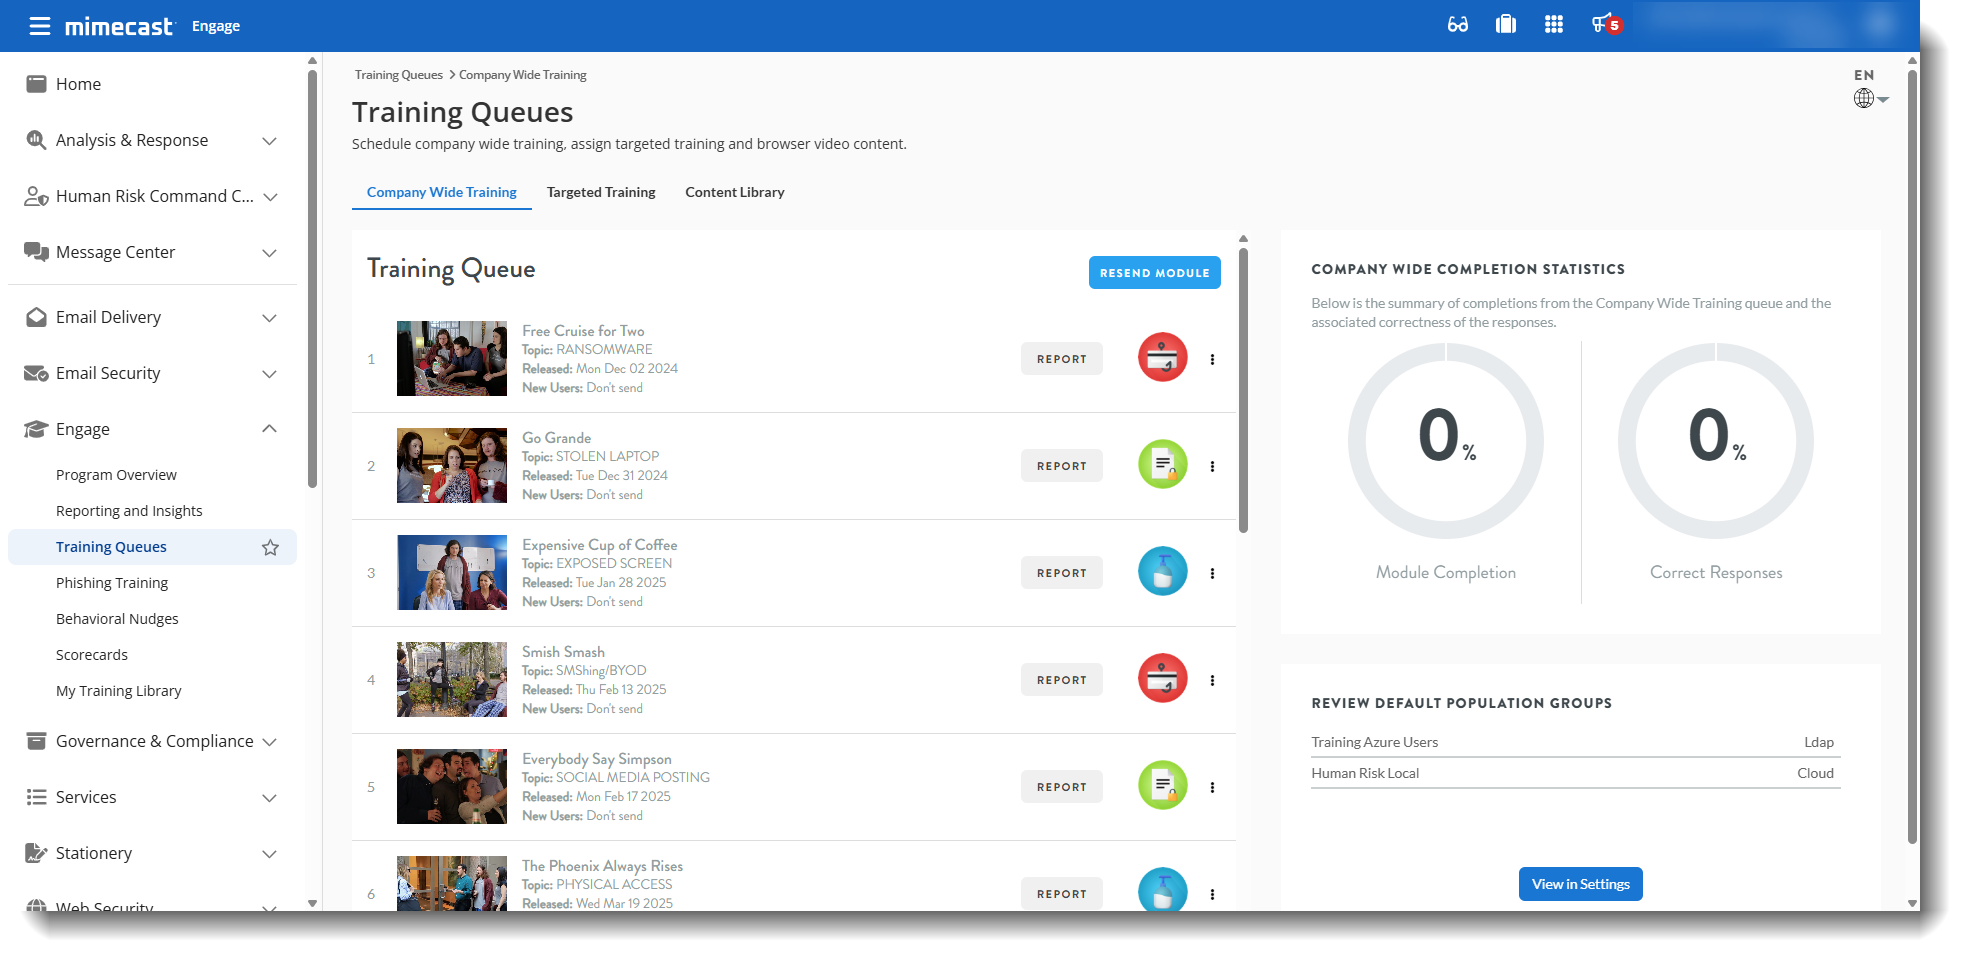This screenshot has height=961, width=1970.
Task: Open the EN language globe dropdown
Action: coord(1870,90)
